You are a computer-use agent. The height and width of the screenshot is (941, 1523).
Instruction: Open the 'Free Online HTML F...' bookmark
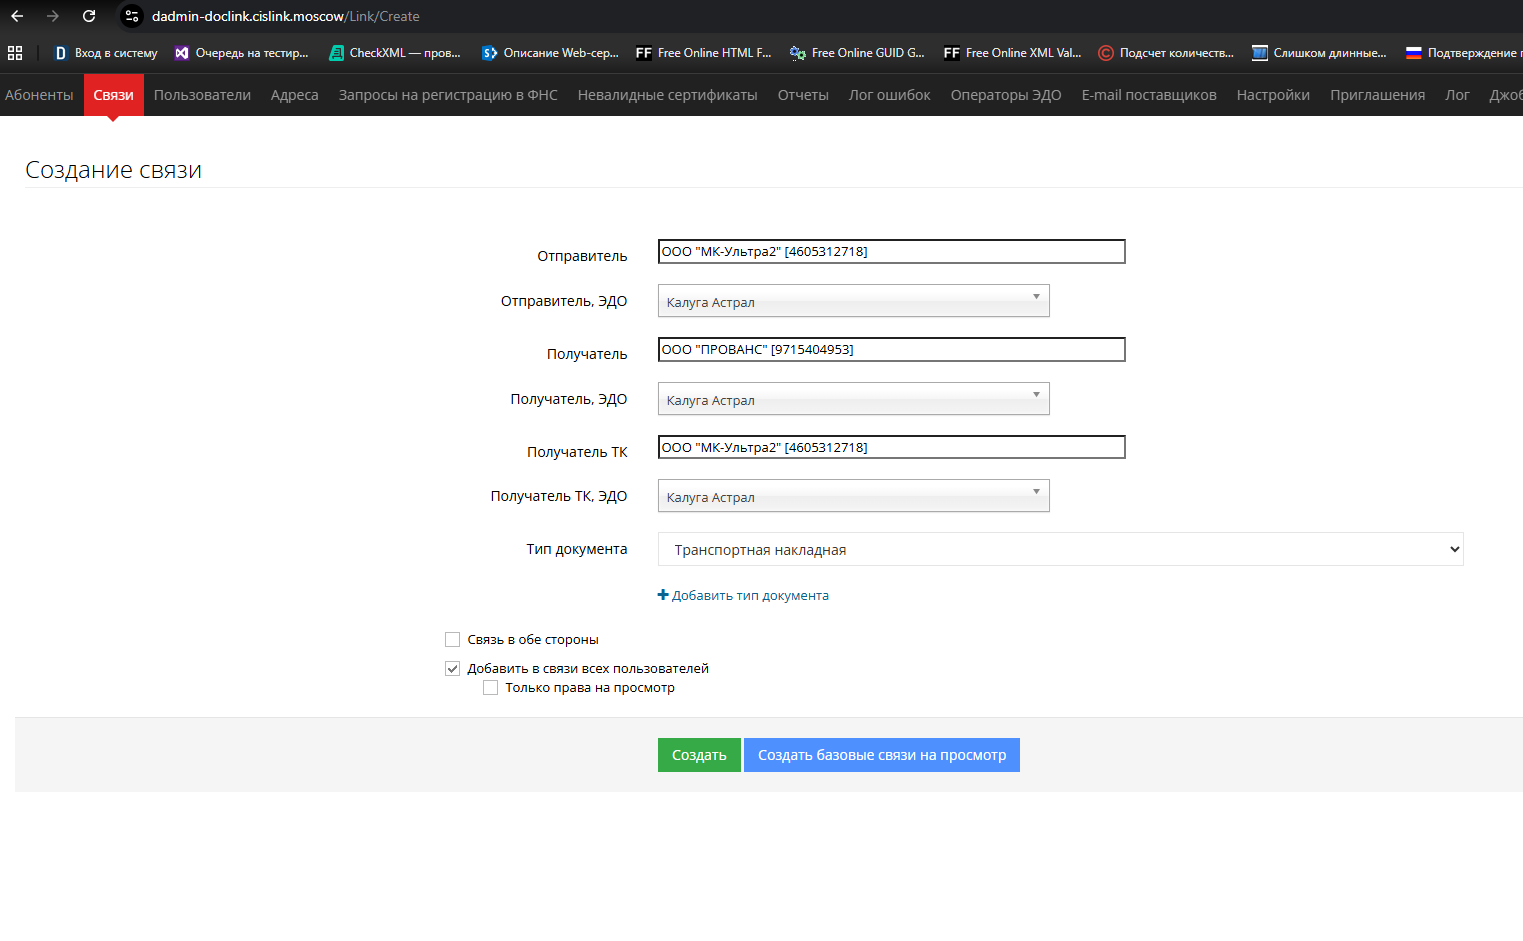[x=704, y=53]
